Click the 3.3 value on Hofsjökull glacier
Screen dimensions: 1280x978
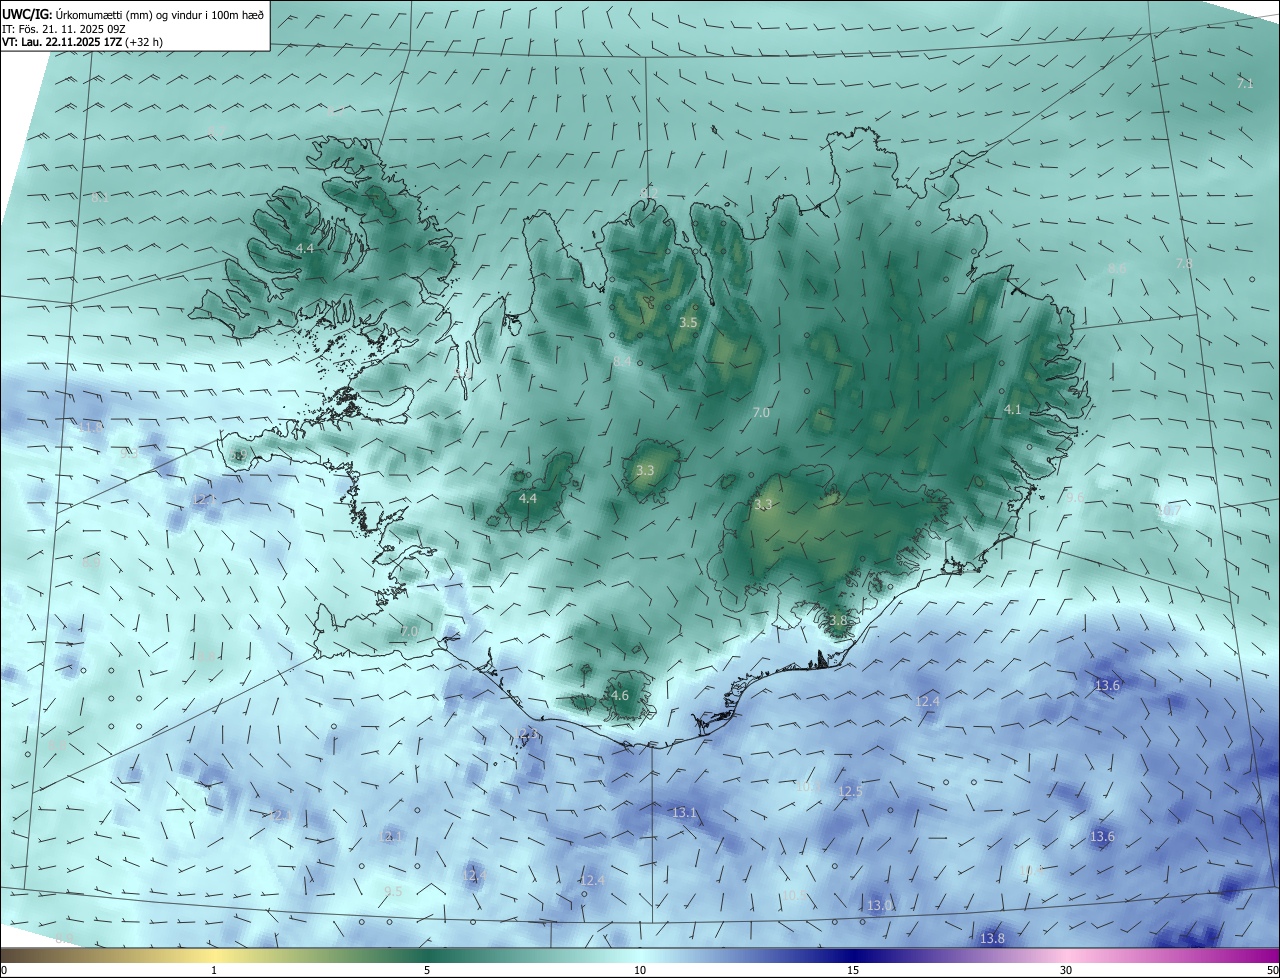tap(645, 470)
